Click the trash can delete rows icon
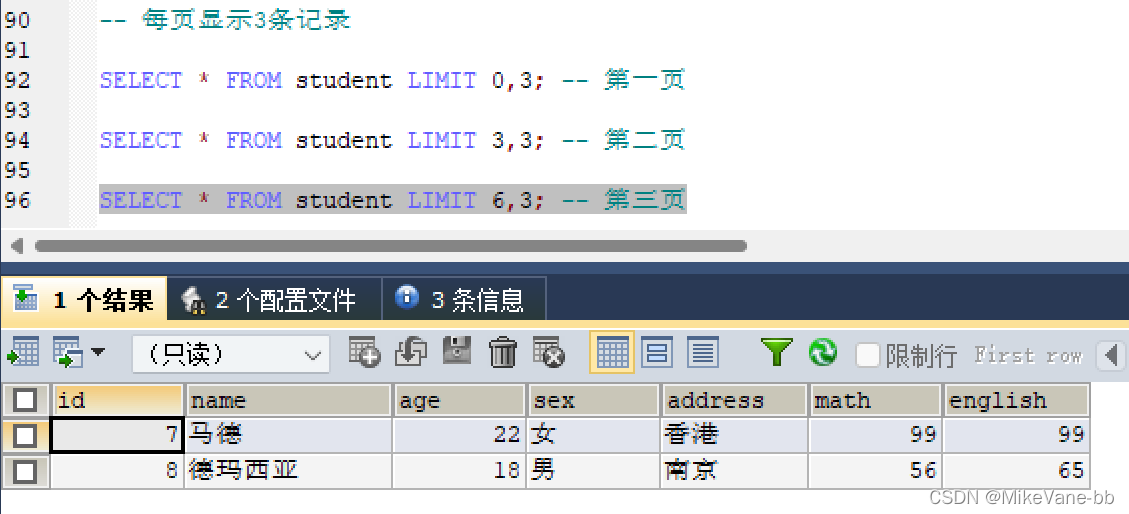The image size is (1129, 514). tap(503, 353)
